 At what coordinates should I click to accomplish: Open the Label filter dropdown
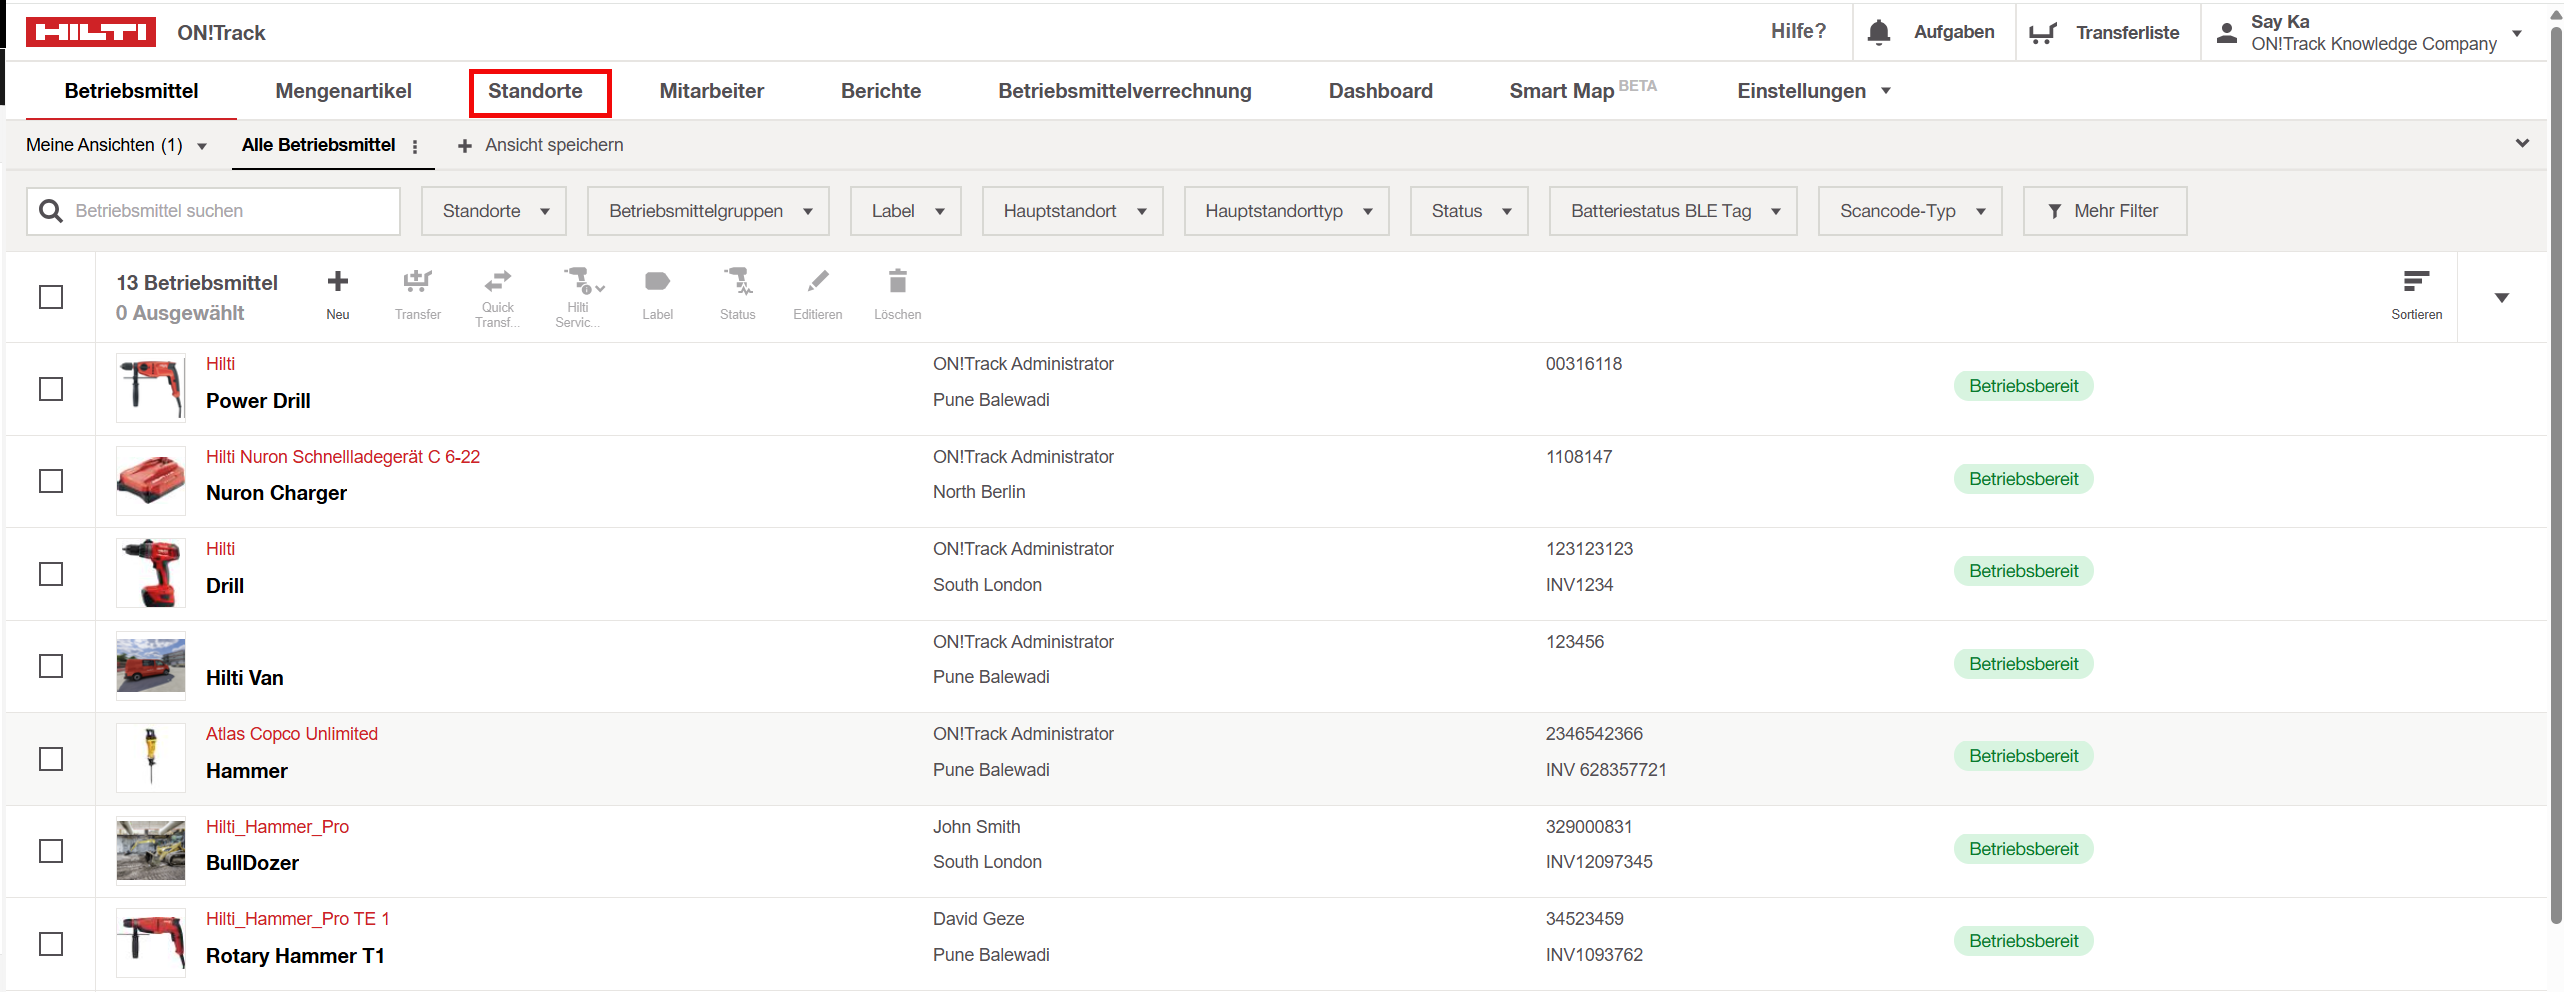coord(906,211)
